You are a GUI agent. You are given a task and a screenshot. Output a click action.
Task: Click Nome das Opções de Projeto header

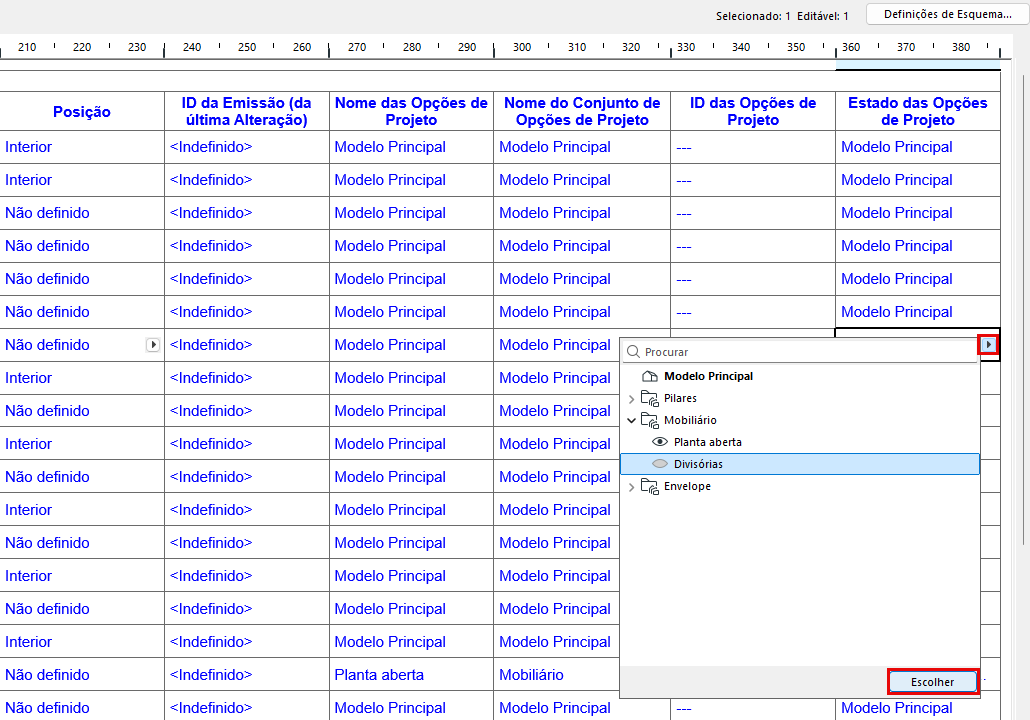pyautogui.click(x=411, y=112)
